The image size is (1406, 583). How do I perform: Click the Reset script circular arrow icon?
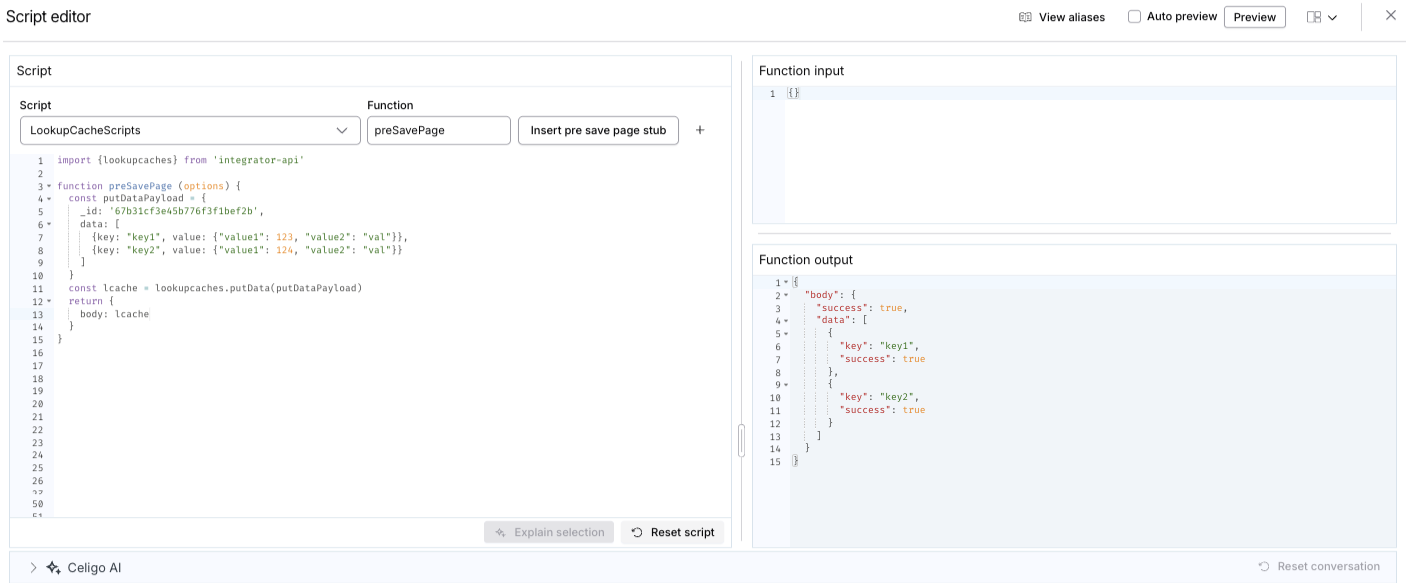click(x=637, y=531)
